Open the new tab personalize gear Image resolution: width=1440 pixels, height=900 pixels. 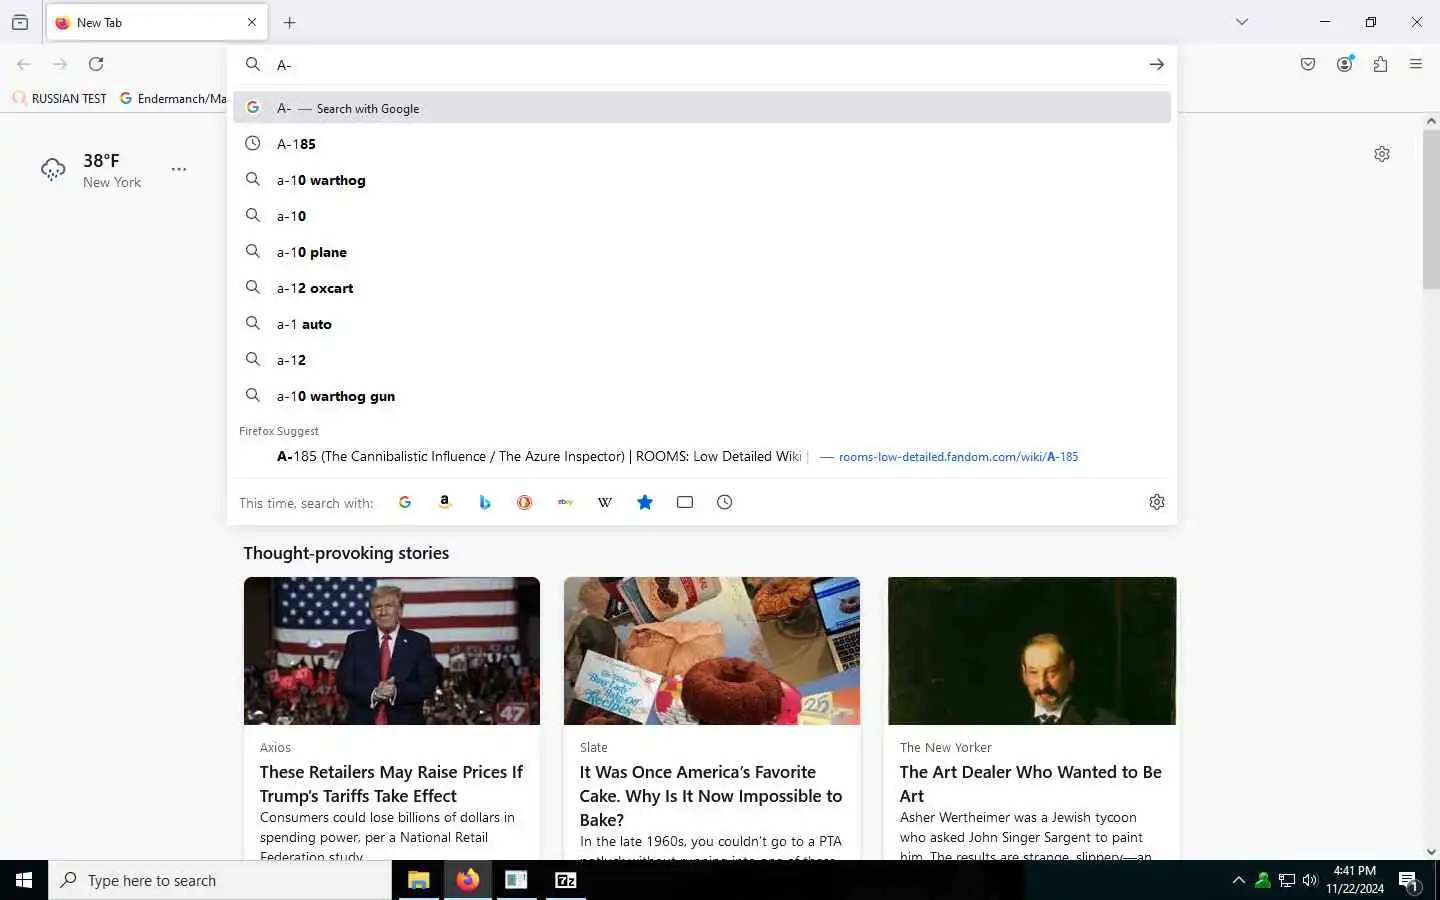pyautogui.click(x=1382, y=154)
